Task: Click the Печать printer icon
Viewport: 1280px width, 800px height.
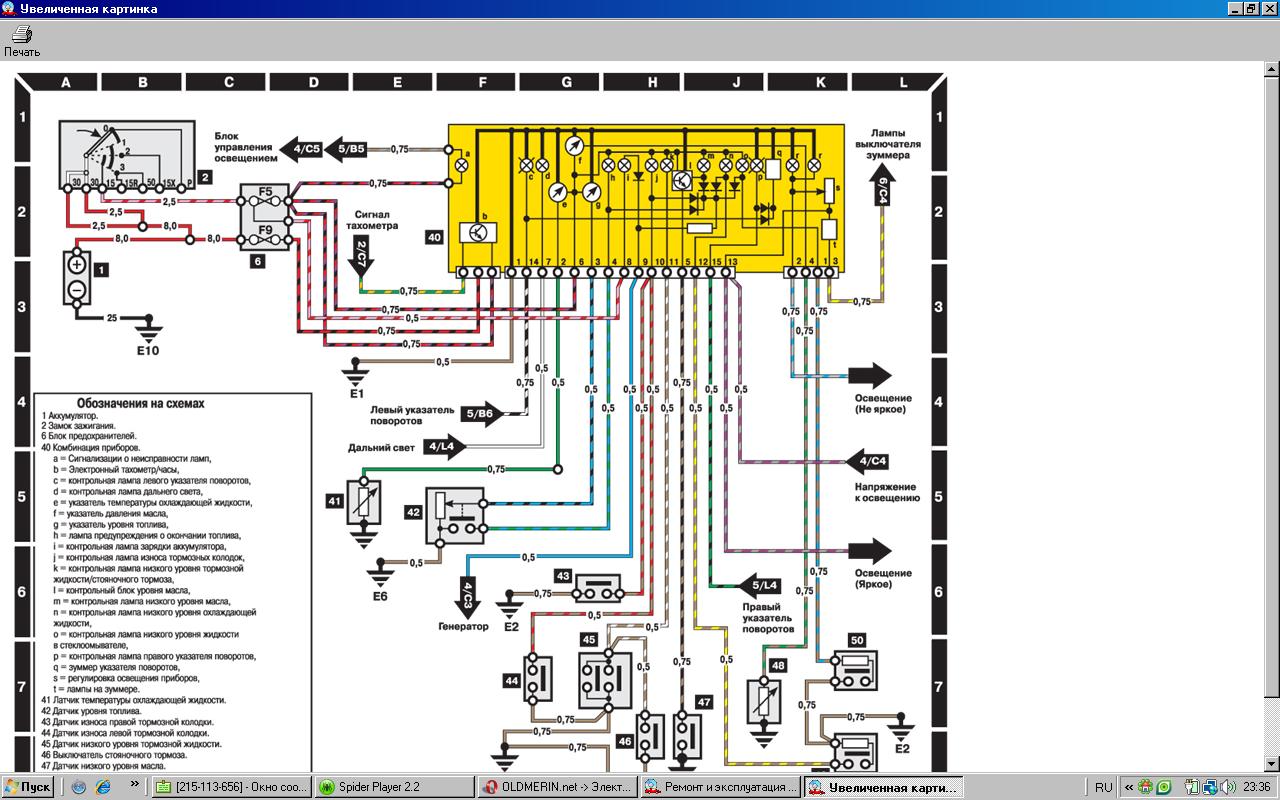Action: 21,35
